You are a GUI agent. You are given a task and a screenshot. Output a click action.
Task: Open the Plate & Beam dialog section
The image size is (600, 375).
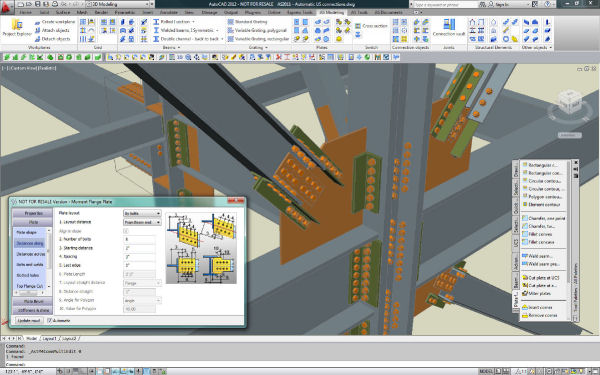click(x=33, y=302)
